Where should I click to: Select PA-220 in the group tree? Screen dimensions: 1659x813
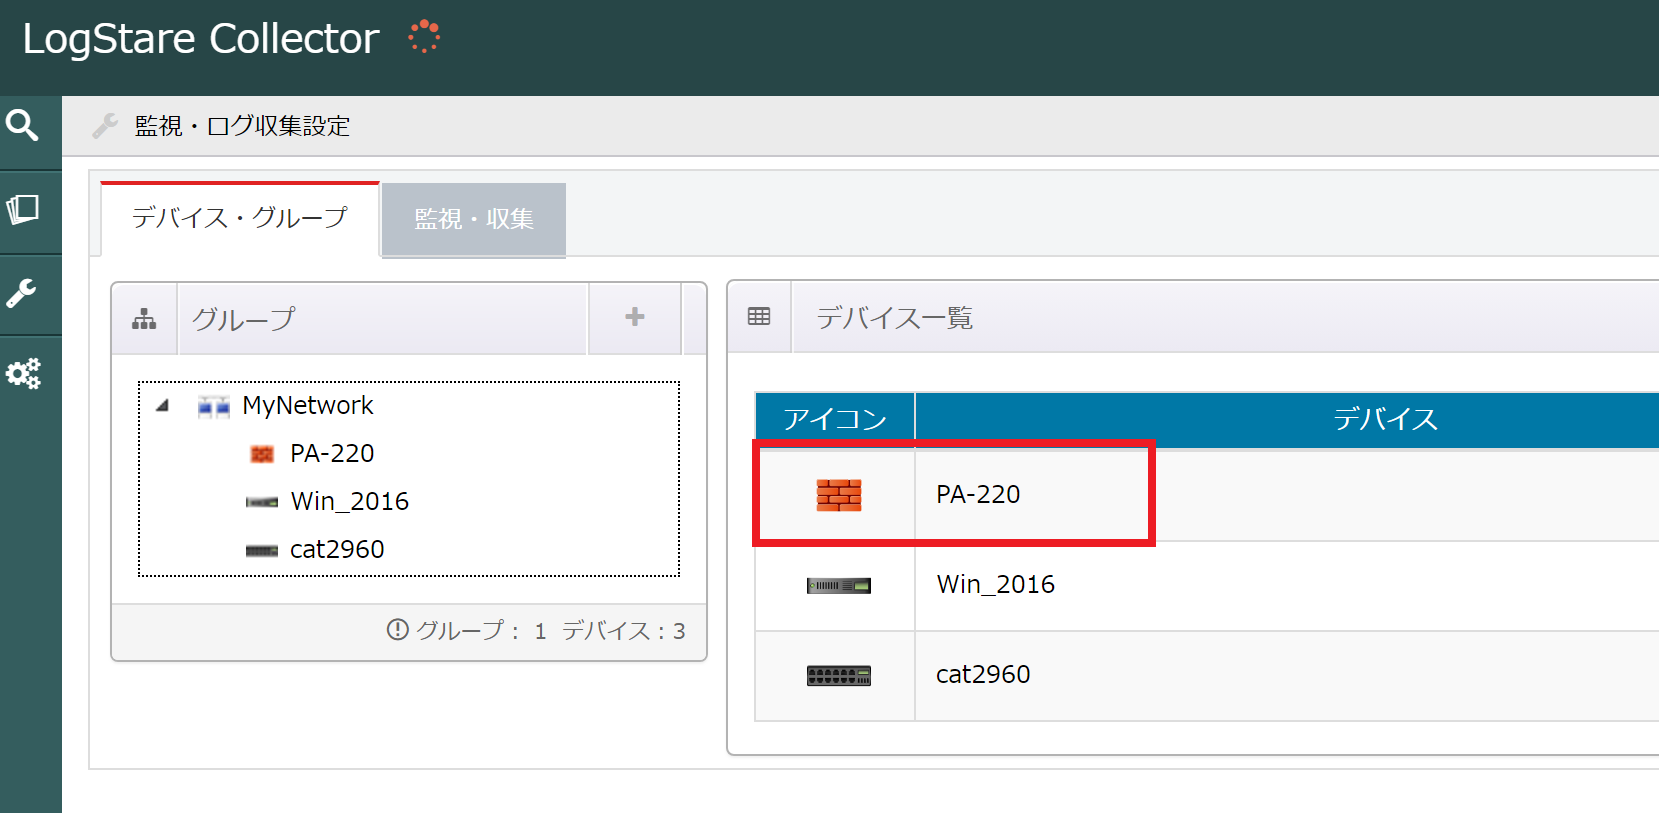(x=332, y=453)
